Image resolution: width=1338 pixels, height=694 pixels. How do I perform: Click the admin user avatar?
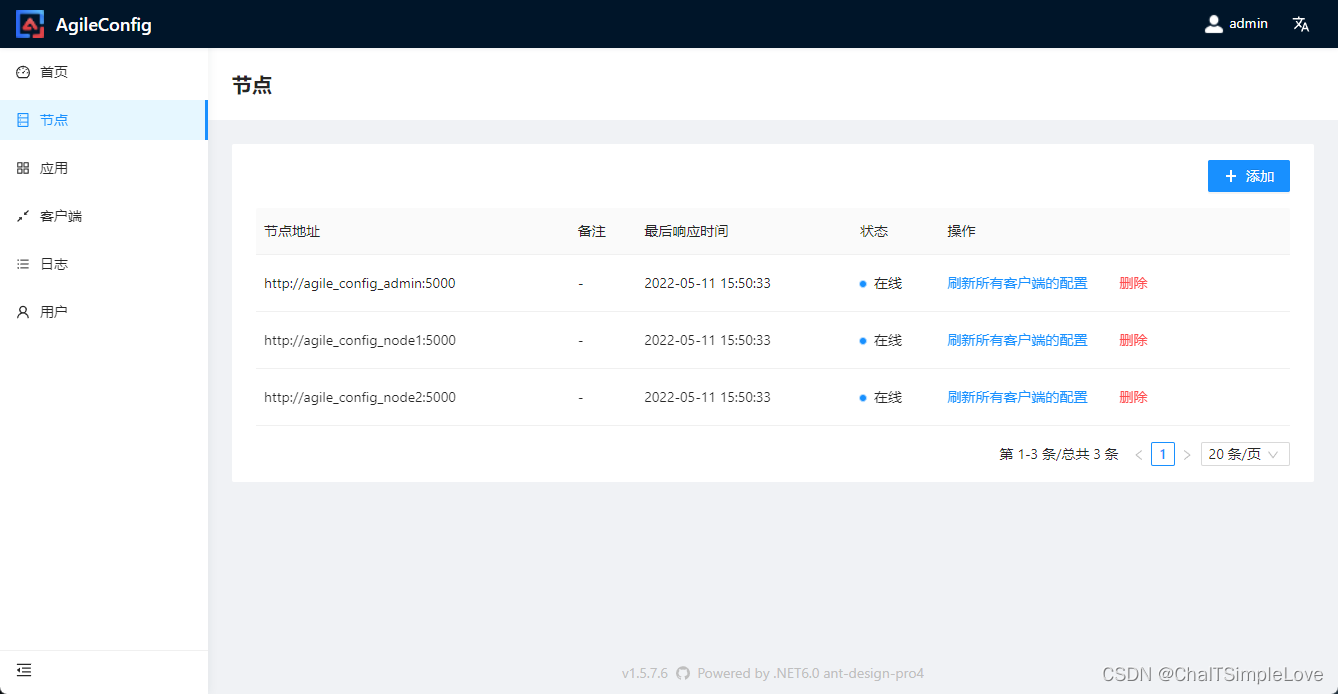point(1214,23)
